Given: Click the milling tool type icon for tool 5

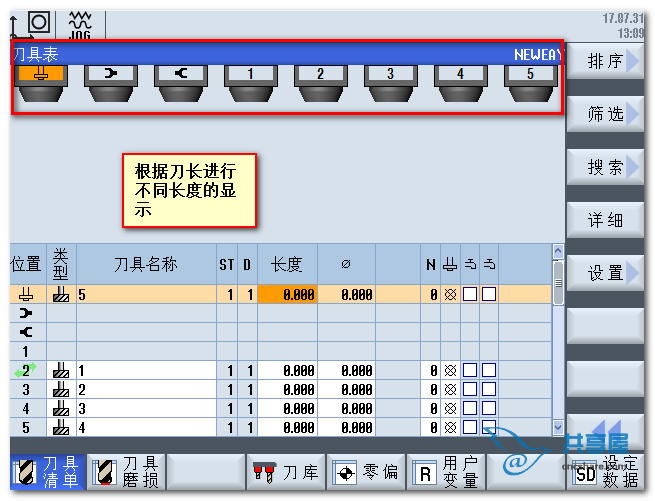Looking at the screenshot, I should (61, 294).
